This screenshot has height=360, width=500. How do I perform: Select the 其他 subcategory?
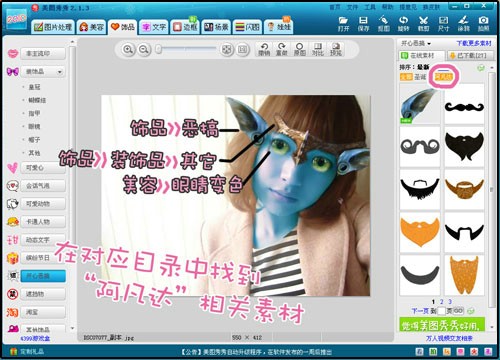pyautogui.click(x=34, y=153)
